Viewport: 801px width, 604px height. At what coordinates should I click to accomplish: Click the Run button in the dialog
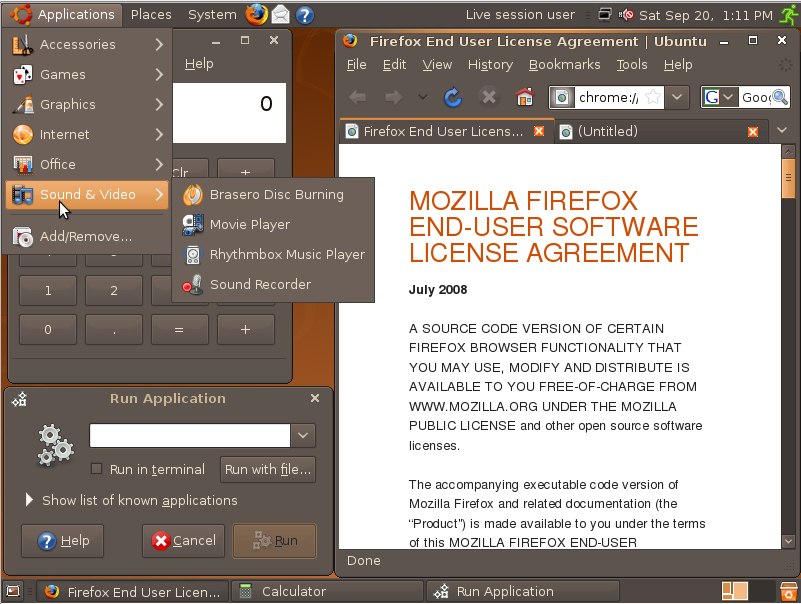(x=275, y=541)
